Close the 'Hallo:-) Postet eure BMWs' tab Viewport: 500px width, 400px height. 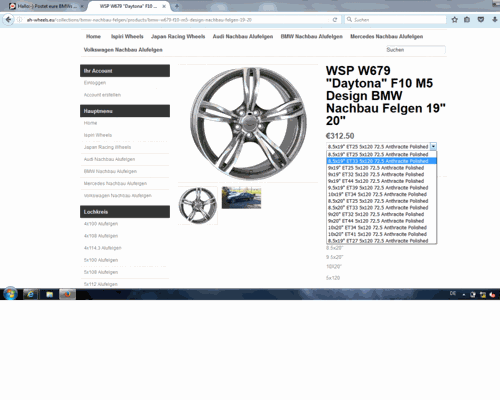(82, 6)
